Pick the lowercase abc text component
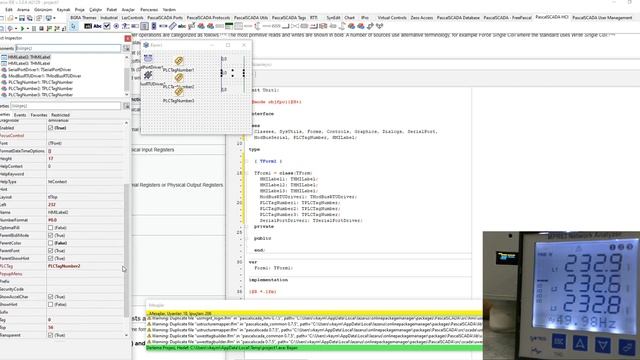Screen dimensions: 640x360 coord(182,26)
